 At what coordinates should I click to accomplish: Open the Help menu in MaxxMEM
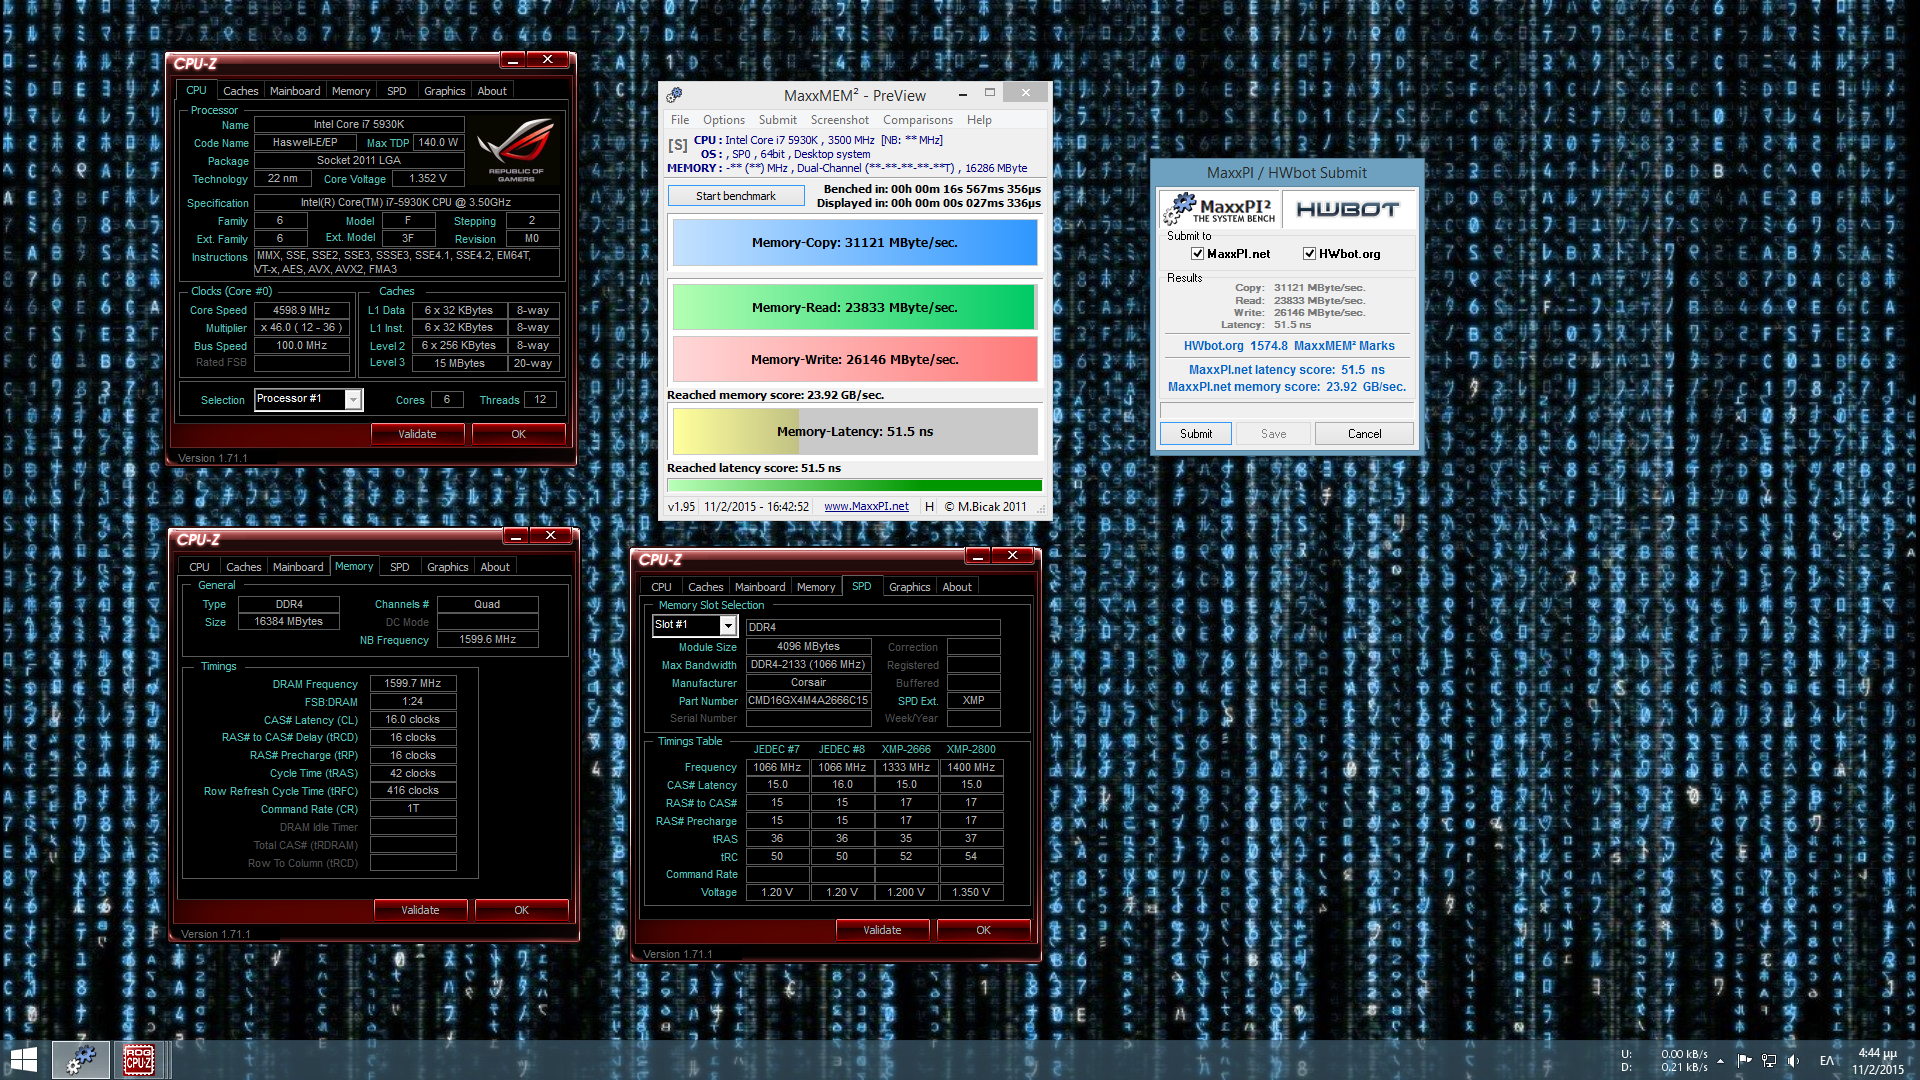click(979, 120)
